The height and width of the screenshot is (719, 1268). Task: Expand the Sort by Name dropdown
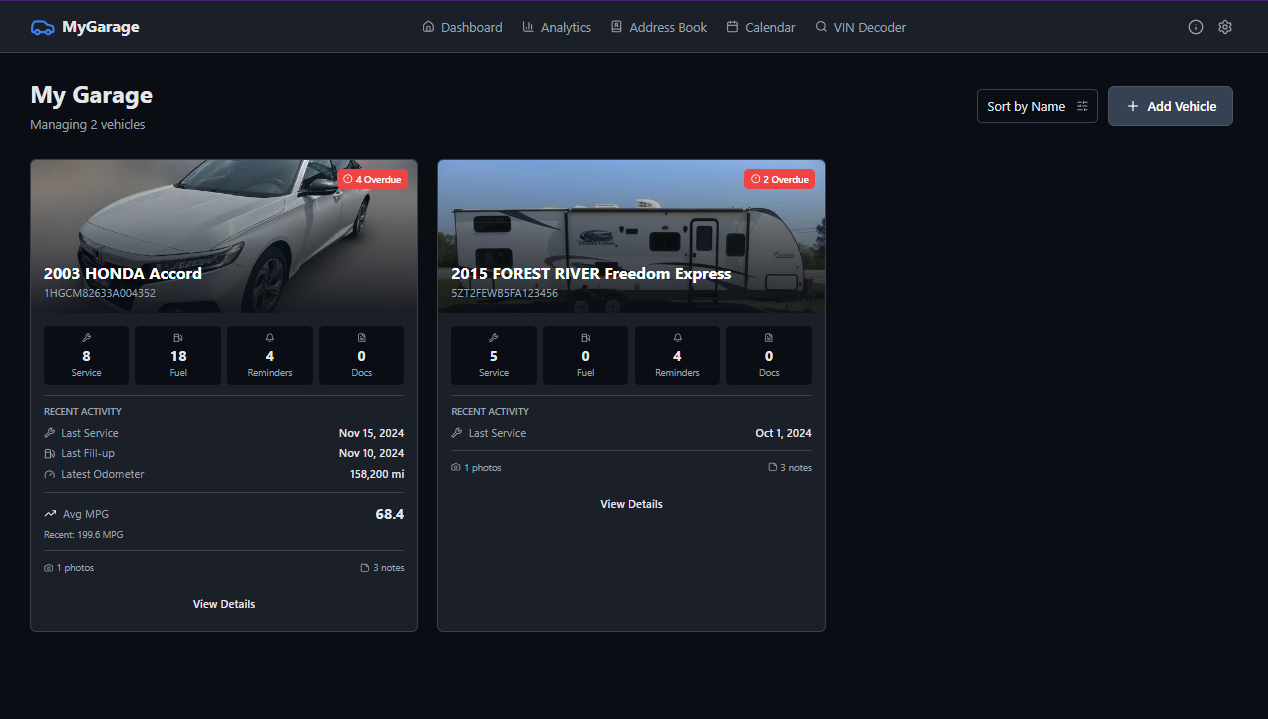coord(1037,106)
